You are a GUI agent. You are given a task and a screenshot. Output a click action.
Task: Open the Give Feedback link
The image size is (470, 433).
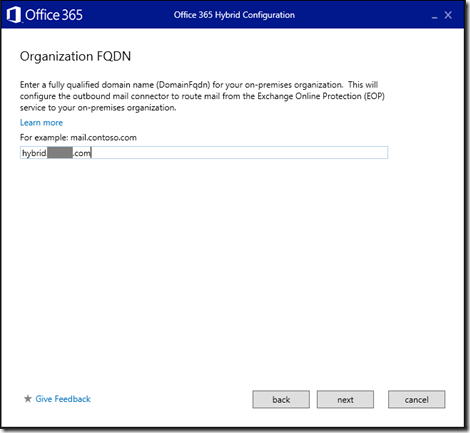point(63,399)
